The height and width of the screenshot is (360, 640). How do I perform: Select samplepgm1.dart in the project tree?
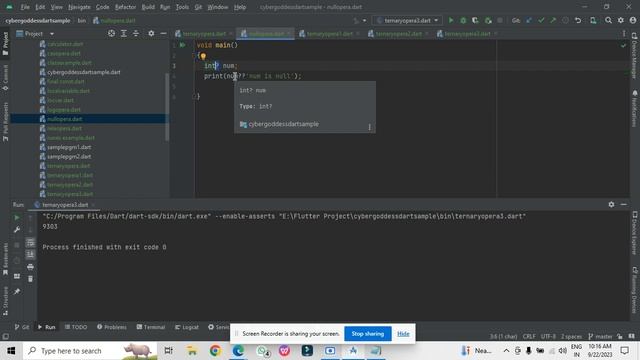pyautogui.click(x=69, y=147)
